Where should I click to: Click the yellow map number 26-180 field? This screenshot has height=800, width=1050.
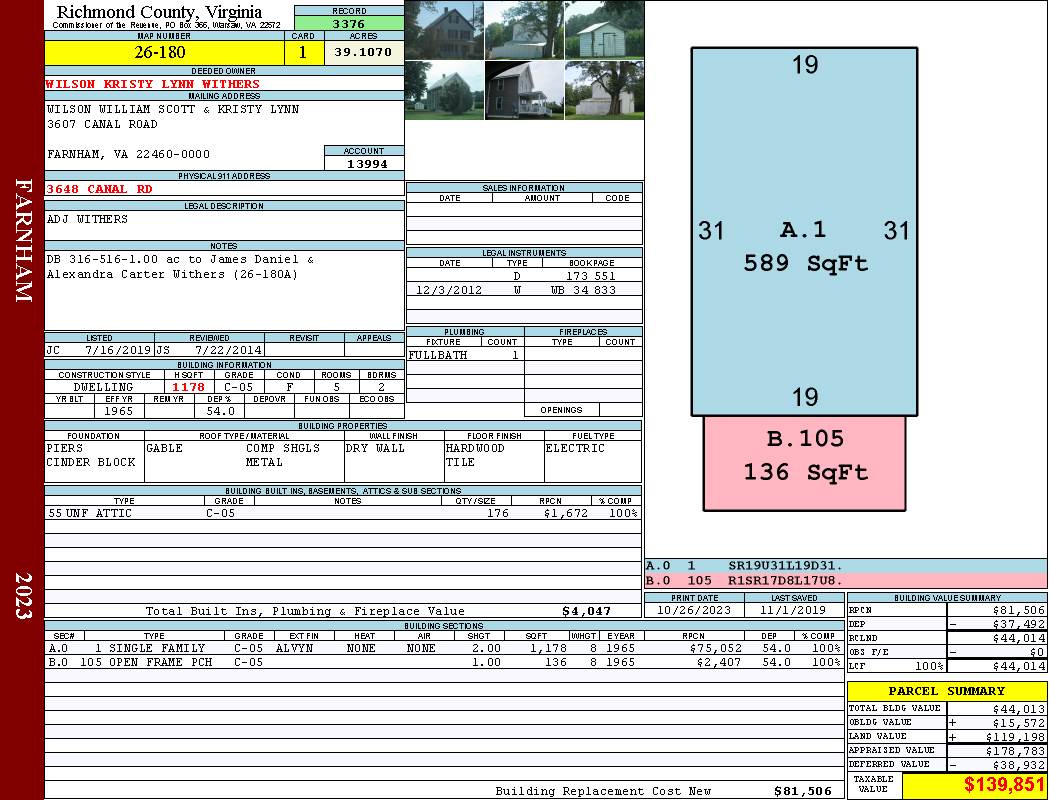coord(160,52)
